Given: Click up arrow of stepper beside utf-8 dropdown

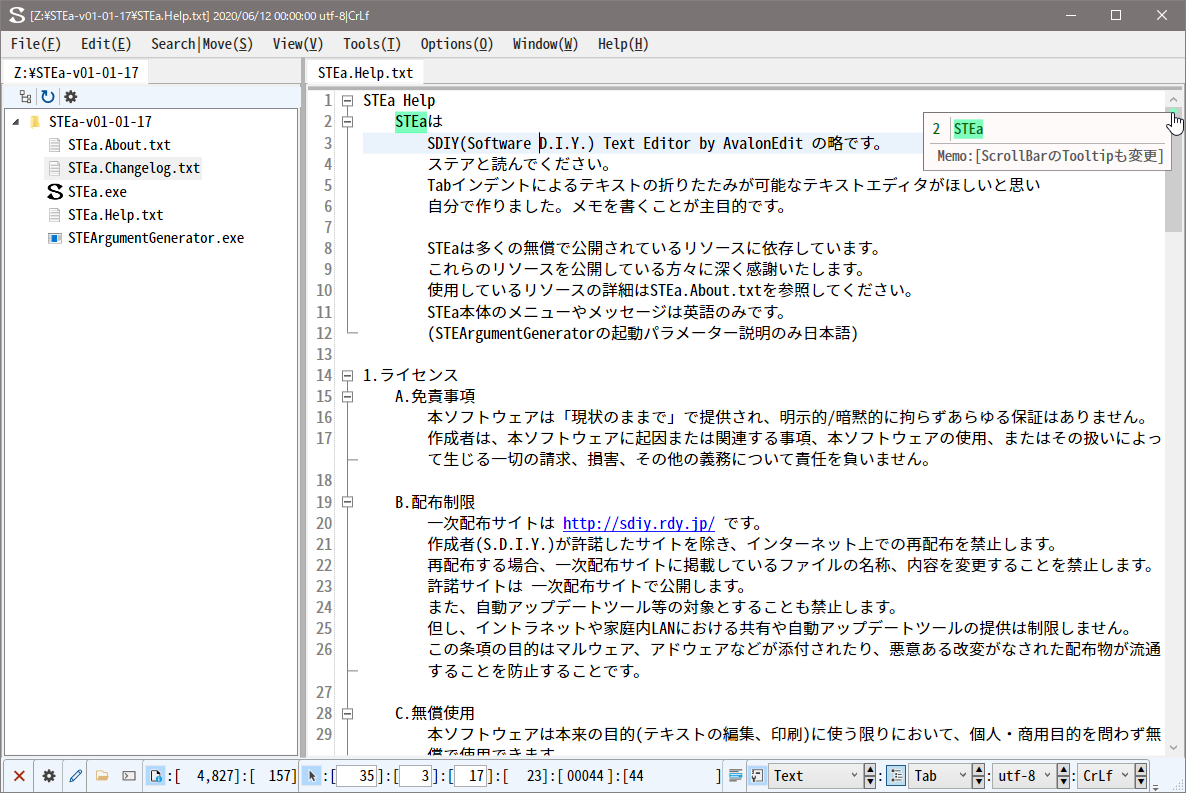Looking at the screenshot, I should [1063, 770].
